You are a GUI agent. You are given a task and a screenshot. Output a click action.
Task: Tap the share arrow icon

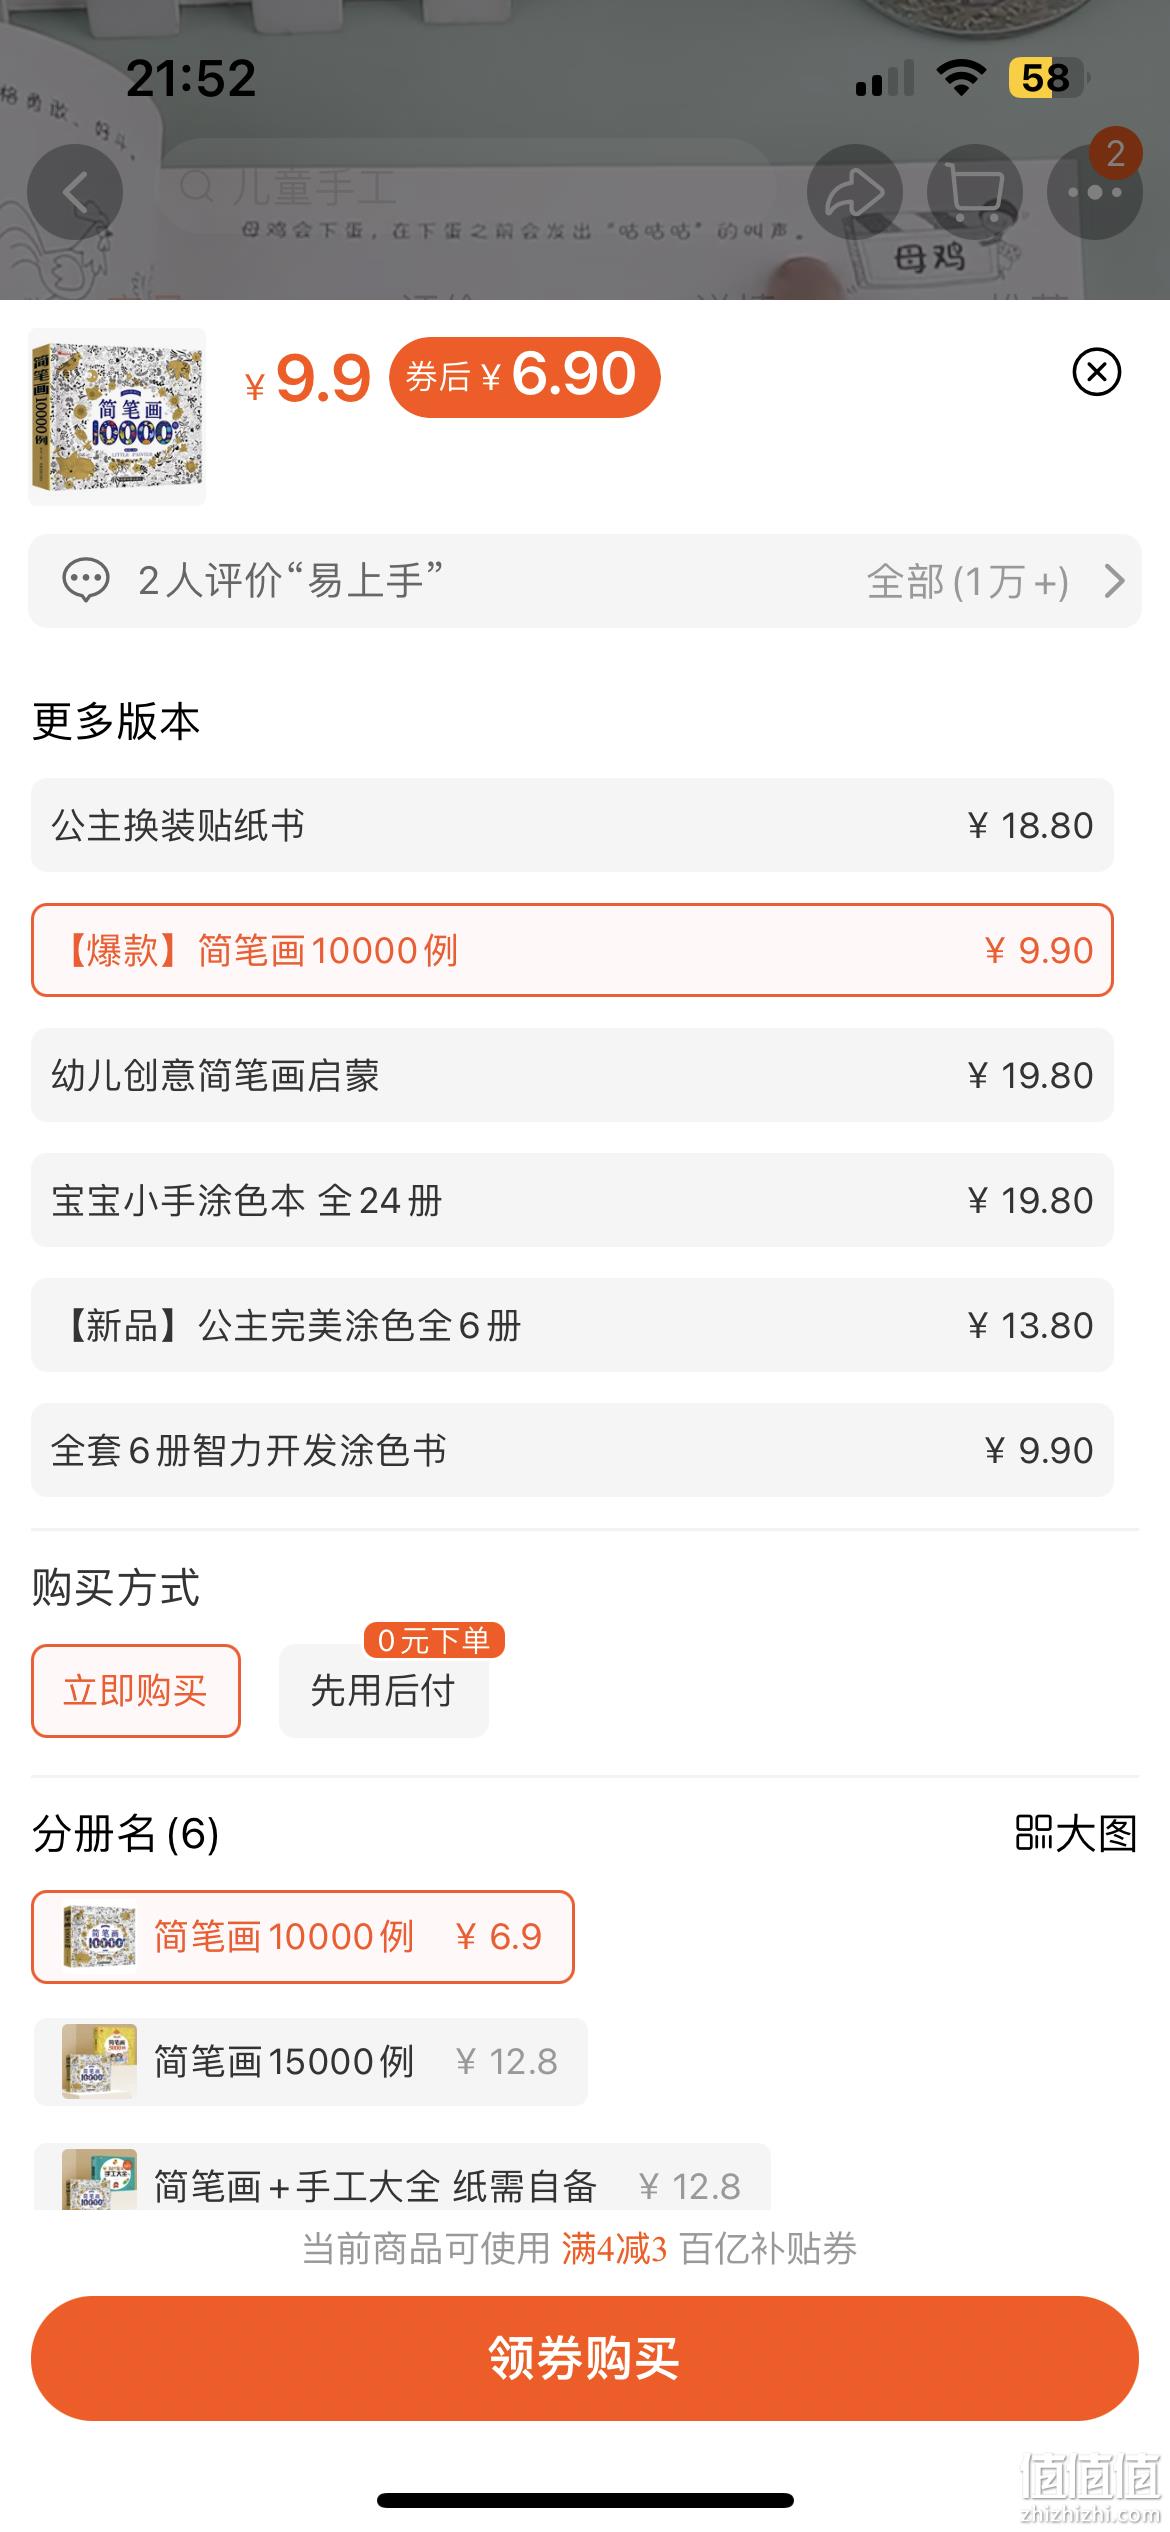tap(855, 192)
